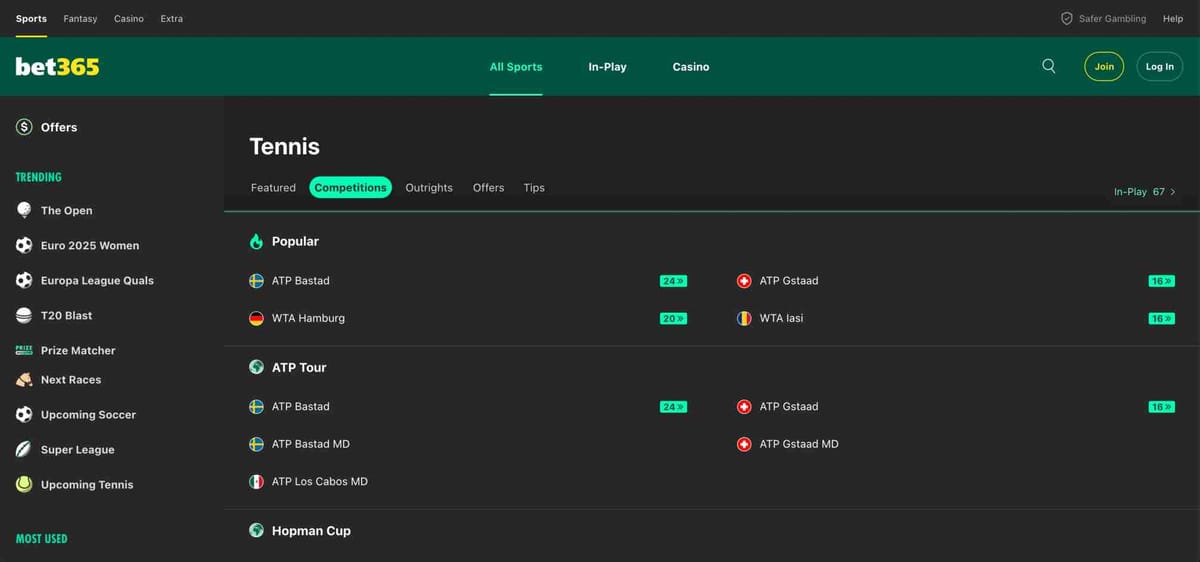Open the Safer Gambling link text
The height and width of the screenshot is (562, 1200).
point(1112,18)
